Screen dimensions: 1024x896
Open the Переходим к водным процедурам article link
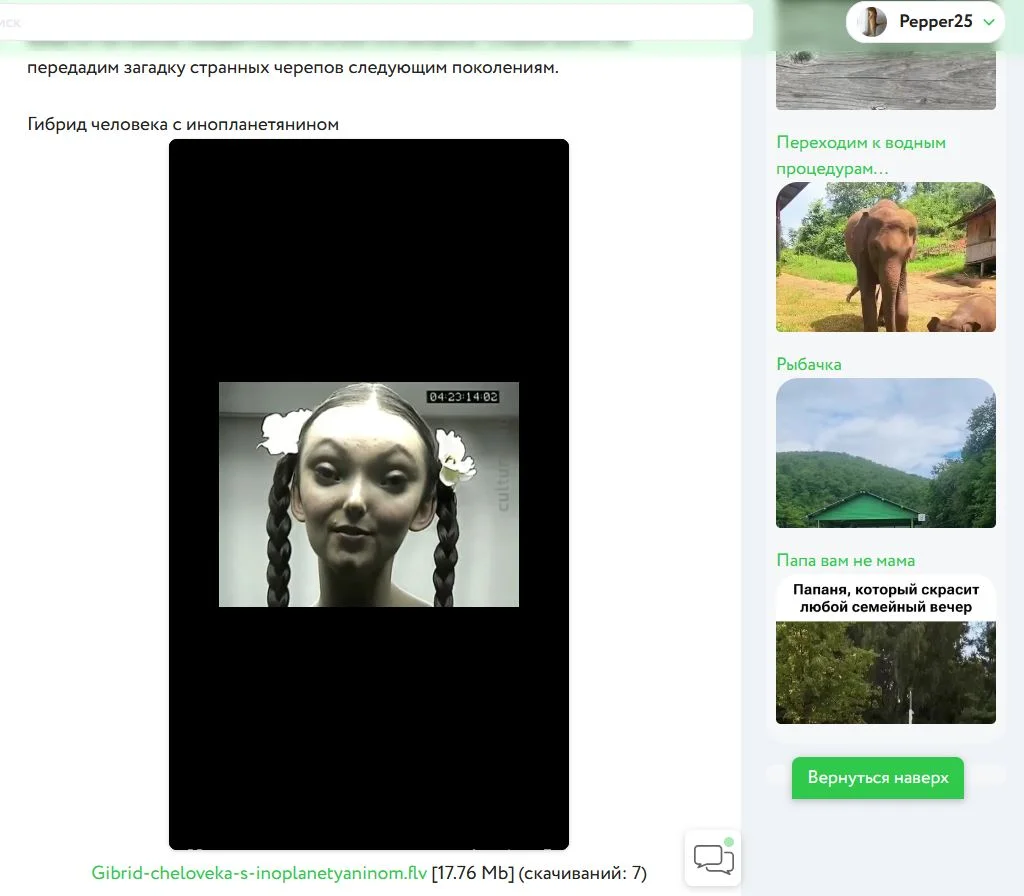click(x=861, y=155)
